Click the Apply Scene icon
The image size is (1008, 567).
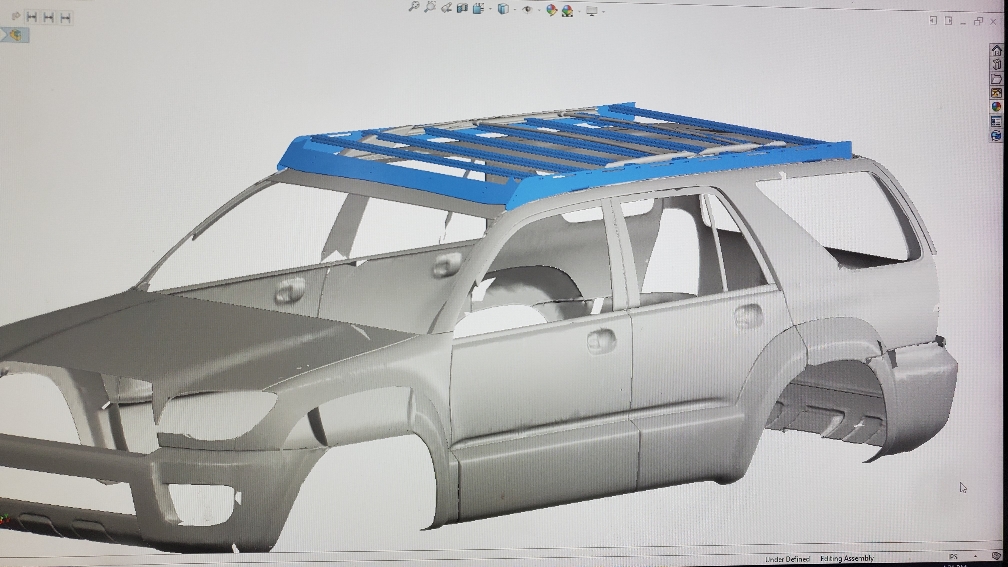click(x=568, y=10)
